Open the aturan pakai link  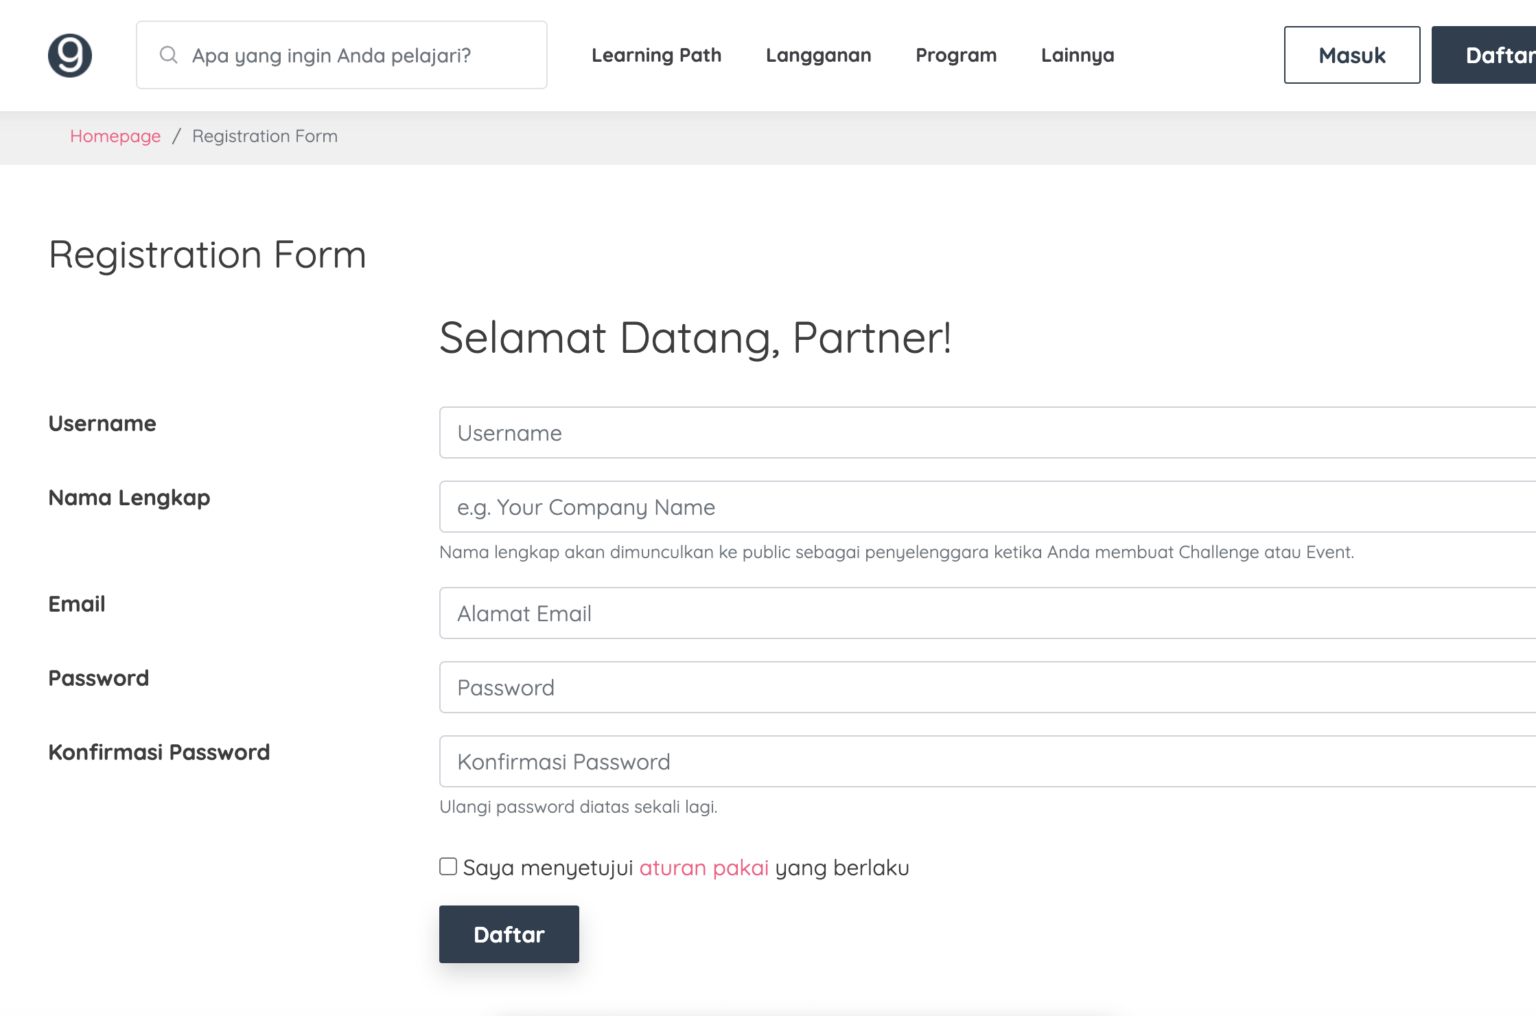[x=704, y=868]
